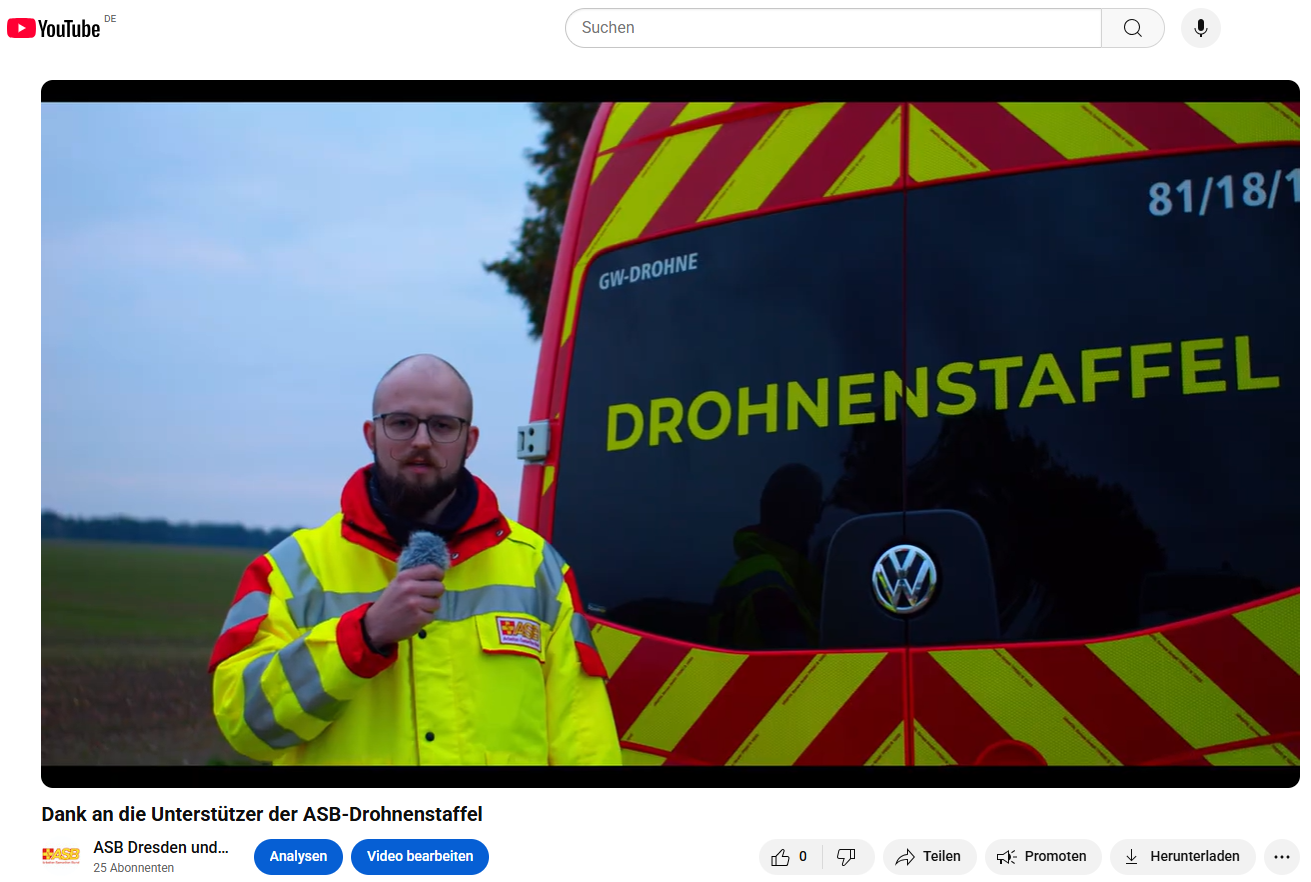This screenshot has width=1311, height=882.
Task: Click the ASB channel avatar logo
Action: tap(61, 855)
